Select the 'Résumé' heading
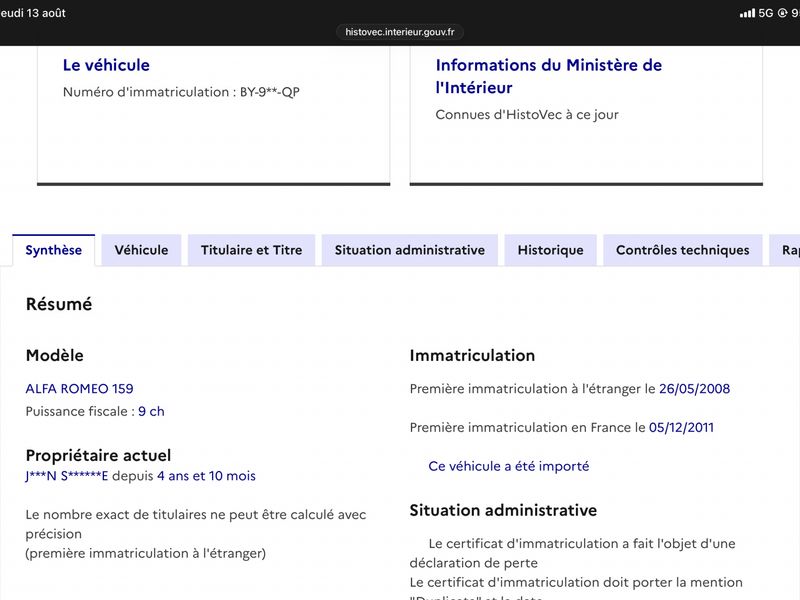 (59, 304)
